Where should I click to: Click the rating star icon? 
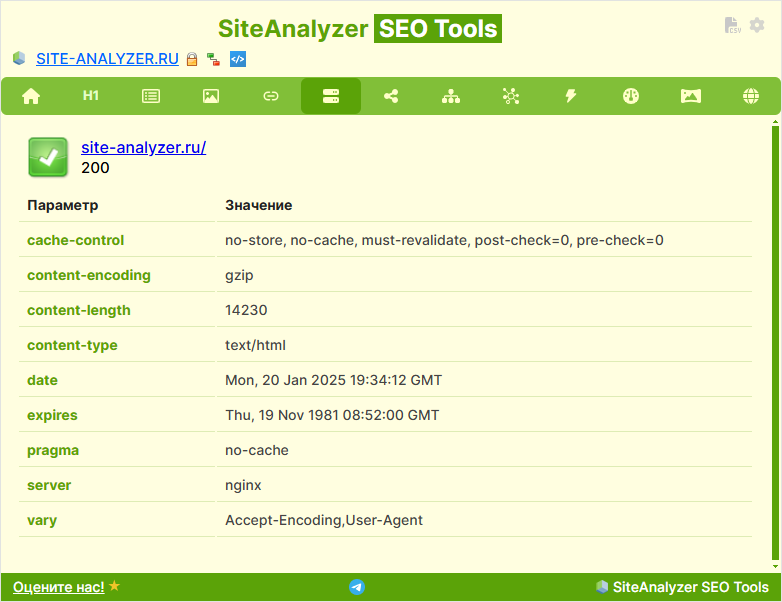tap(114, 586)
